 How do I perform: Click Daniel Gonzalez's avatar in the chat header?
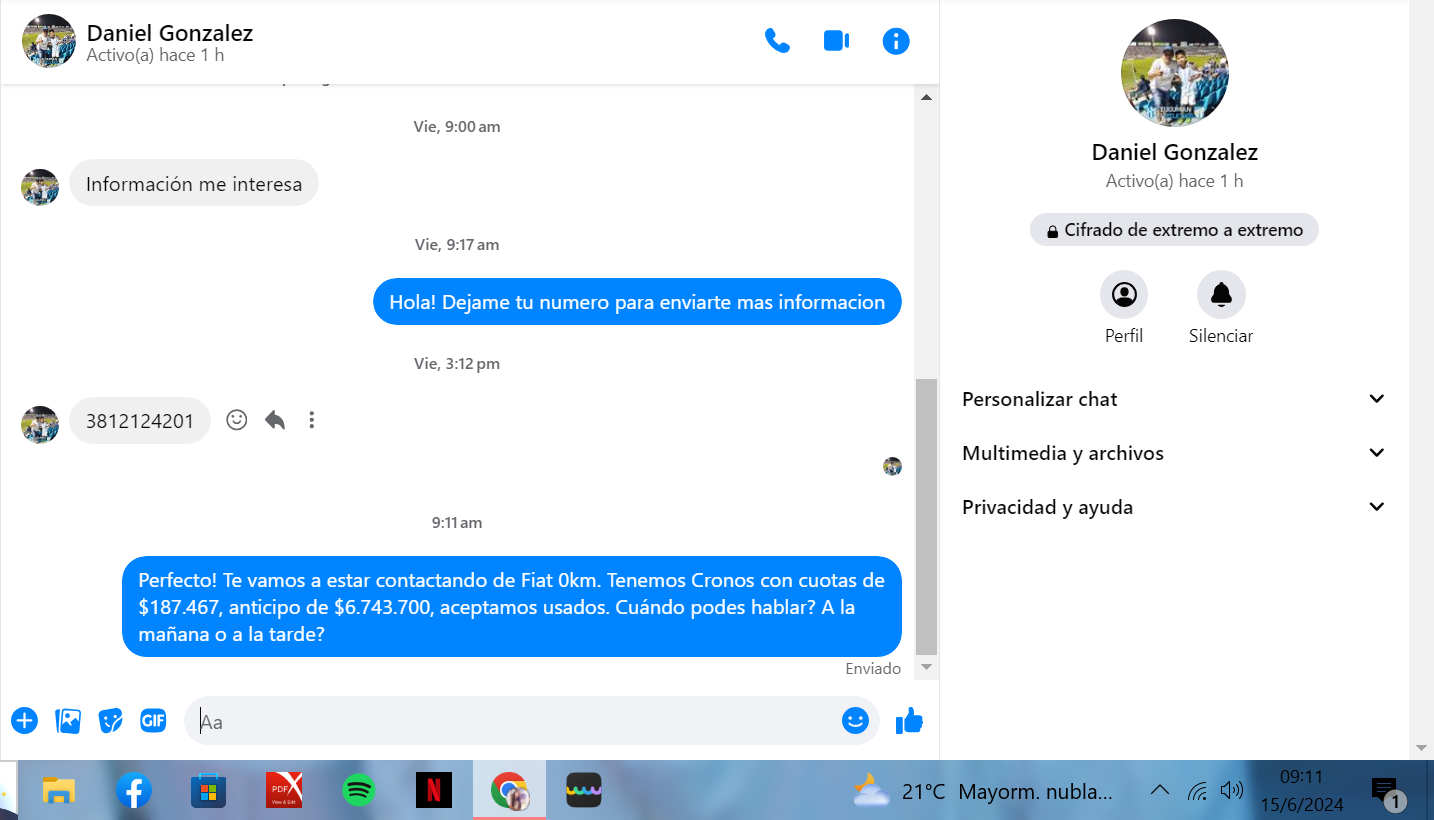click(x=49, y=41)
